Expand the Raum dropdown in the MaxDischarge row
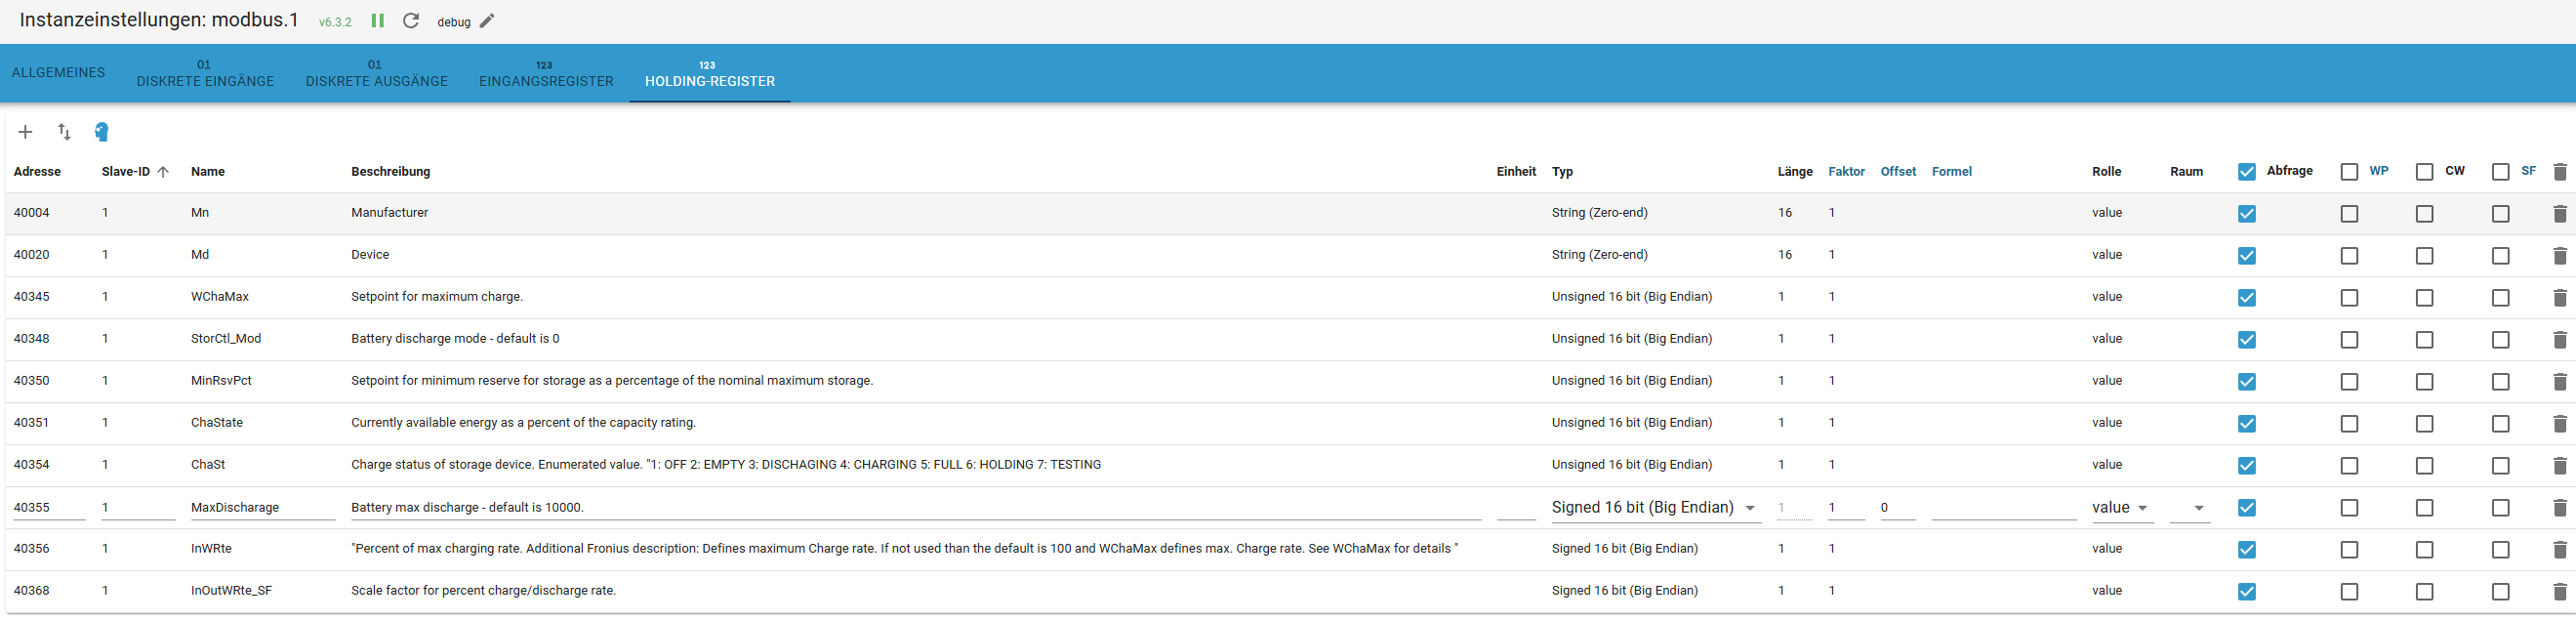The height and width of the screenshot is (621, 2576). point(2198,508)
